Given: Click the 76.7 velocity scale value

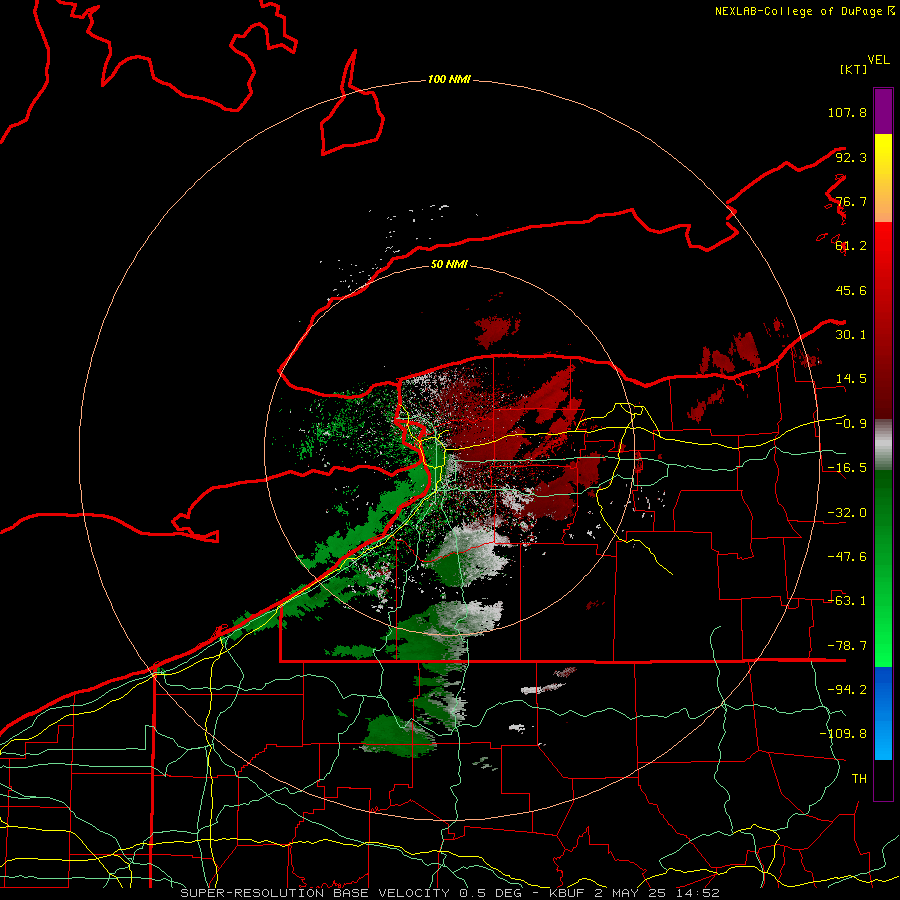Looking at the screenshot, I should [x=851, y=201].
